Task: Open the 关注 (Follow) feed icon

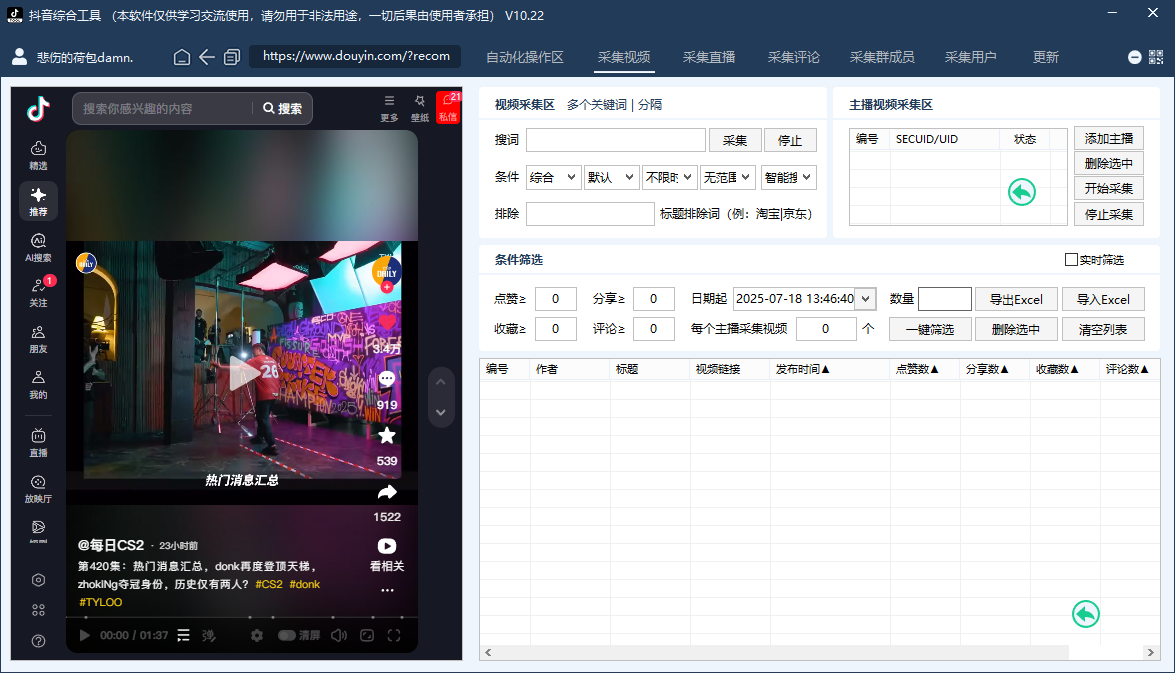Action: (x=38, y=287)
